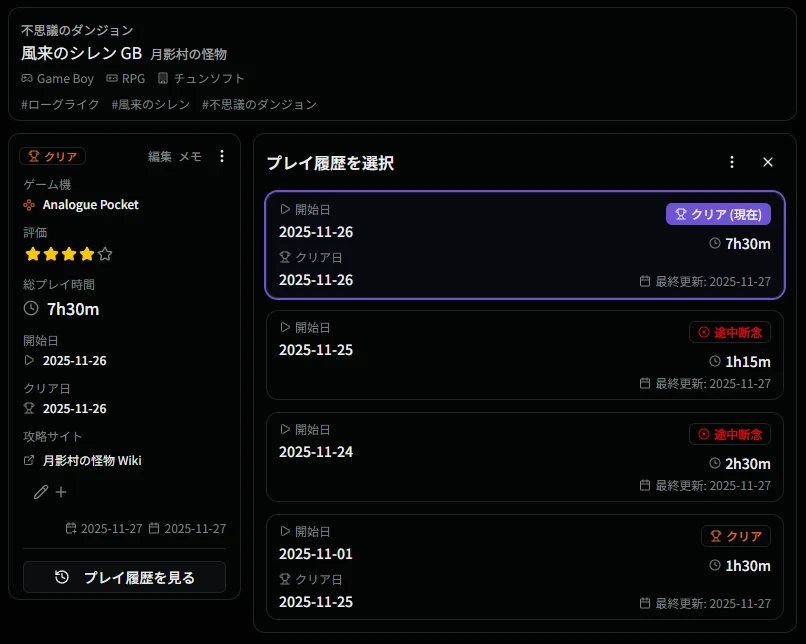806x644 pixels.
Task: Click the RPG genre icon in header
Action: [x=110, y=78]
